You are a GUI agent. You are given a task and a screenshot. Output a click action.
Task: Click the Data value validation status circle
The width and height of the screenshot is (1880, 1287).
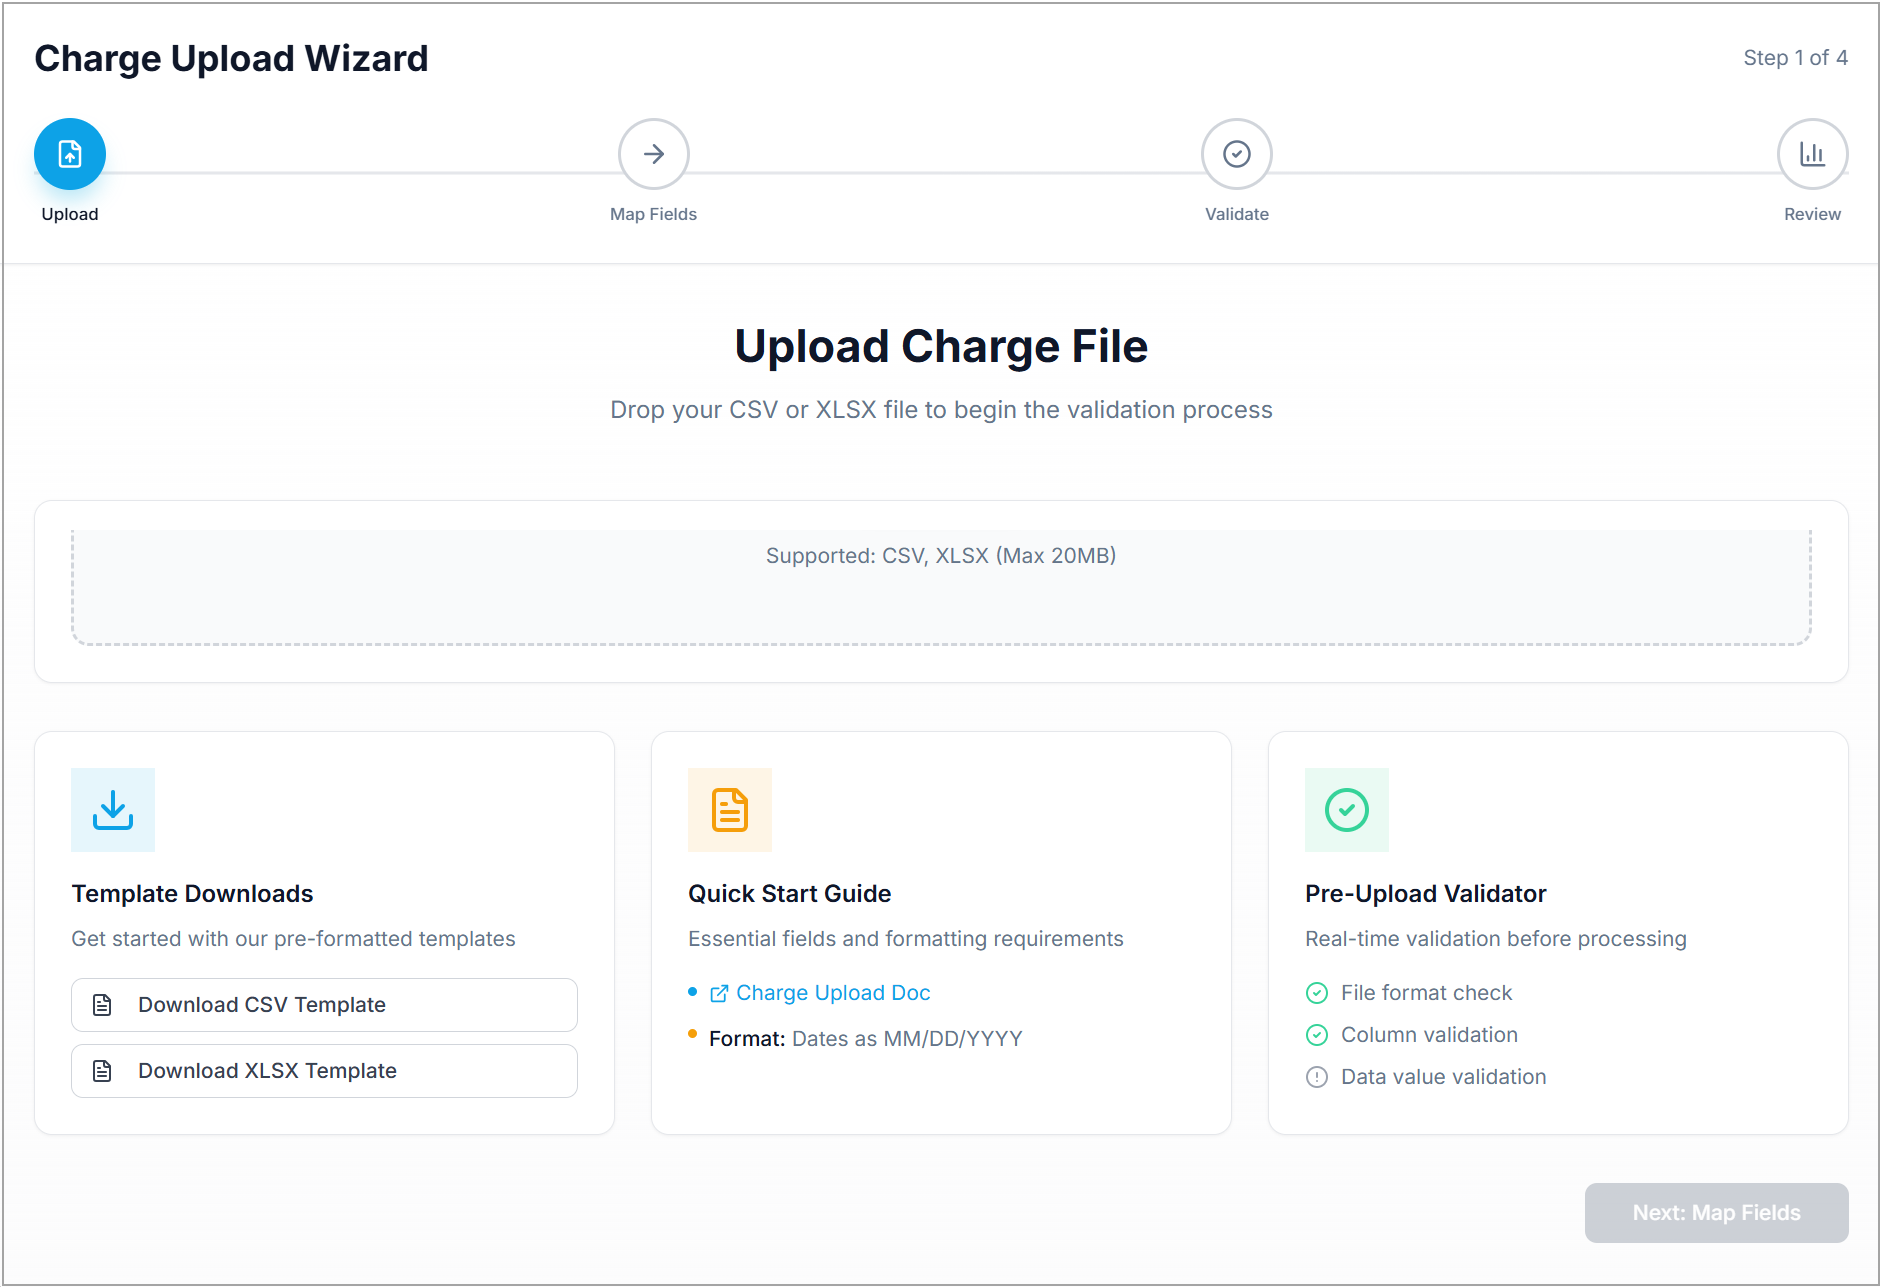pos(1317,1077)
